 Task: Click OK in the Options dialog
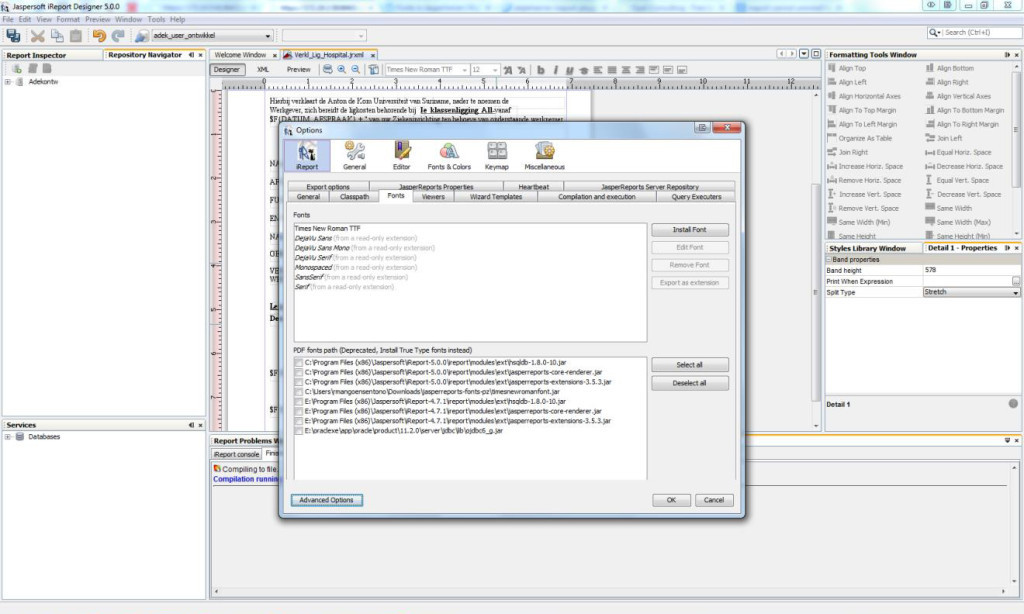point(671,500)
